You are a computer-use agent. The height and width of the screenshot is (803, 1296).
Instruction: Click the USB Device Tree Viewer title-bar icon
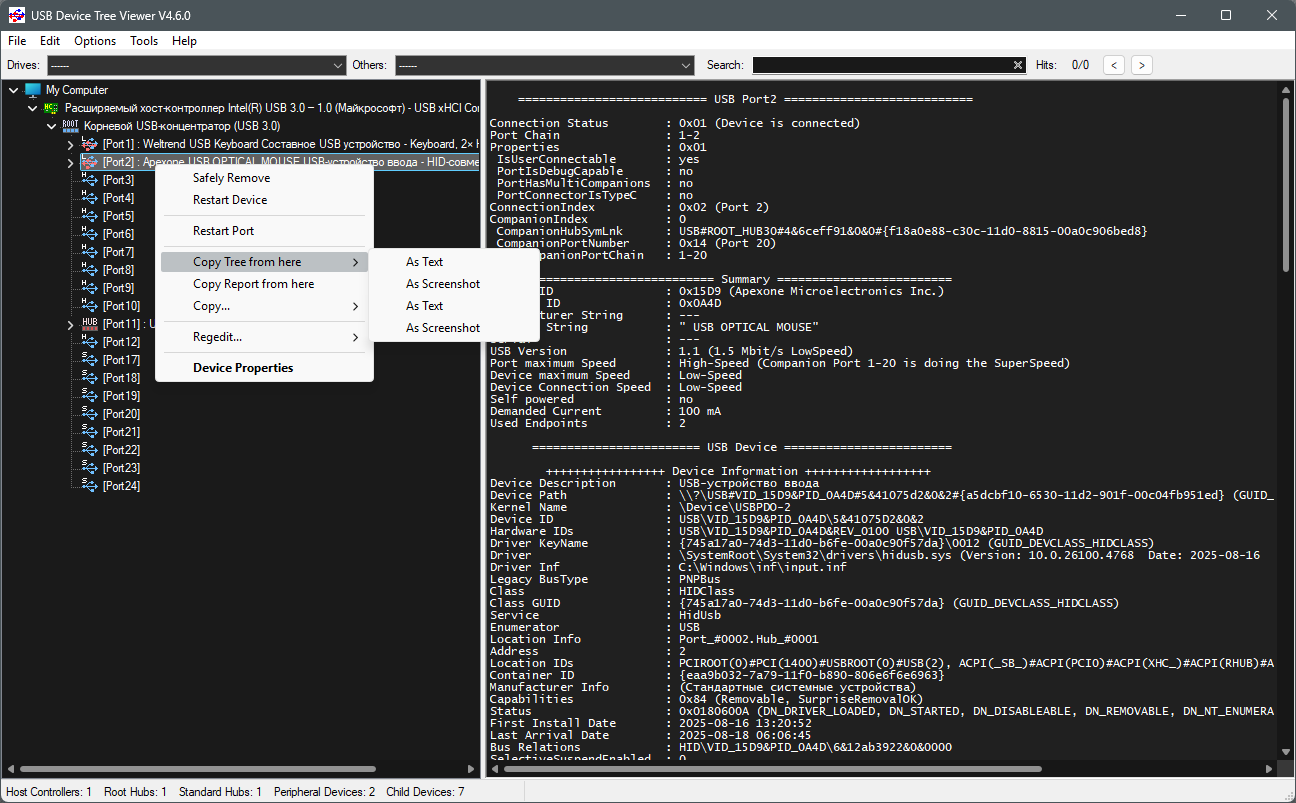coord(15,15)
